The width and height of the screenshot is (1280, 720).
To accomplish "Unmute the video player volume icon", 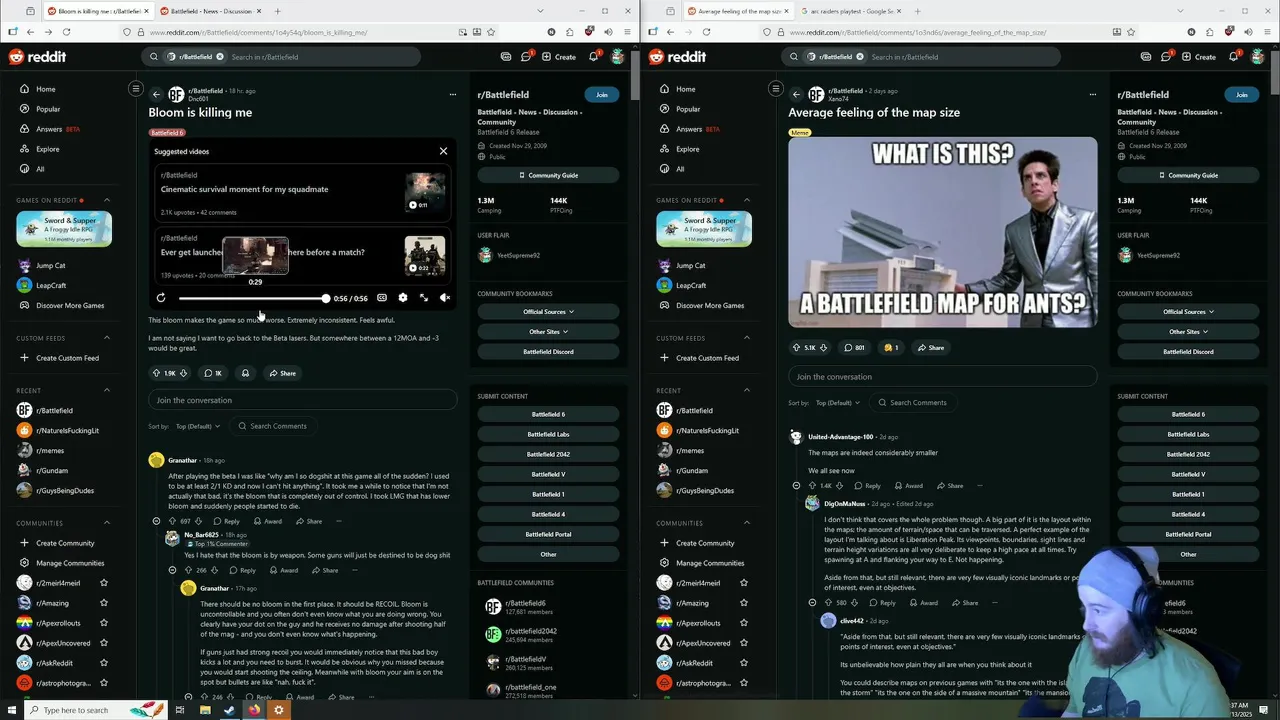I will (x=445, y=298).
